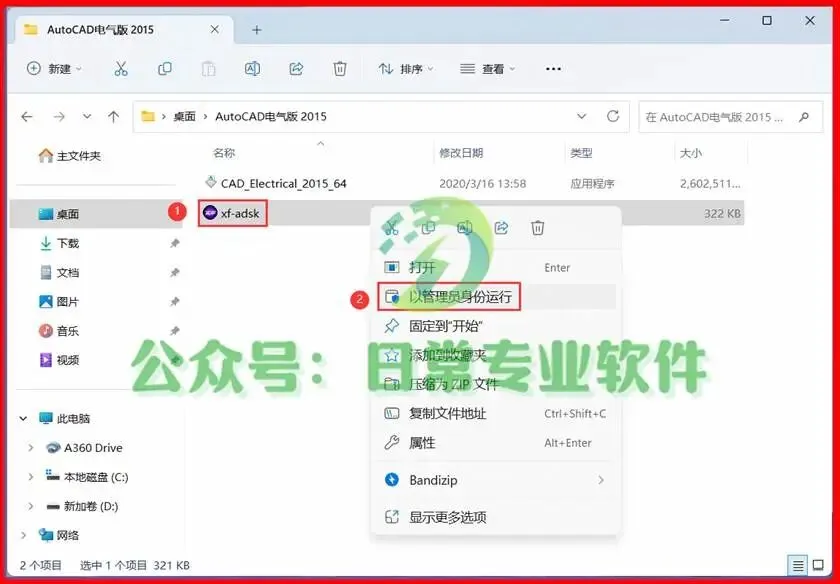840x584 pixels.
Task: Click the context menu Rename icon
Action: point(464,228)
